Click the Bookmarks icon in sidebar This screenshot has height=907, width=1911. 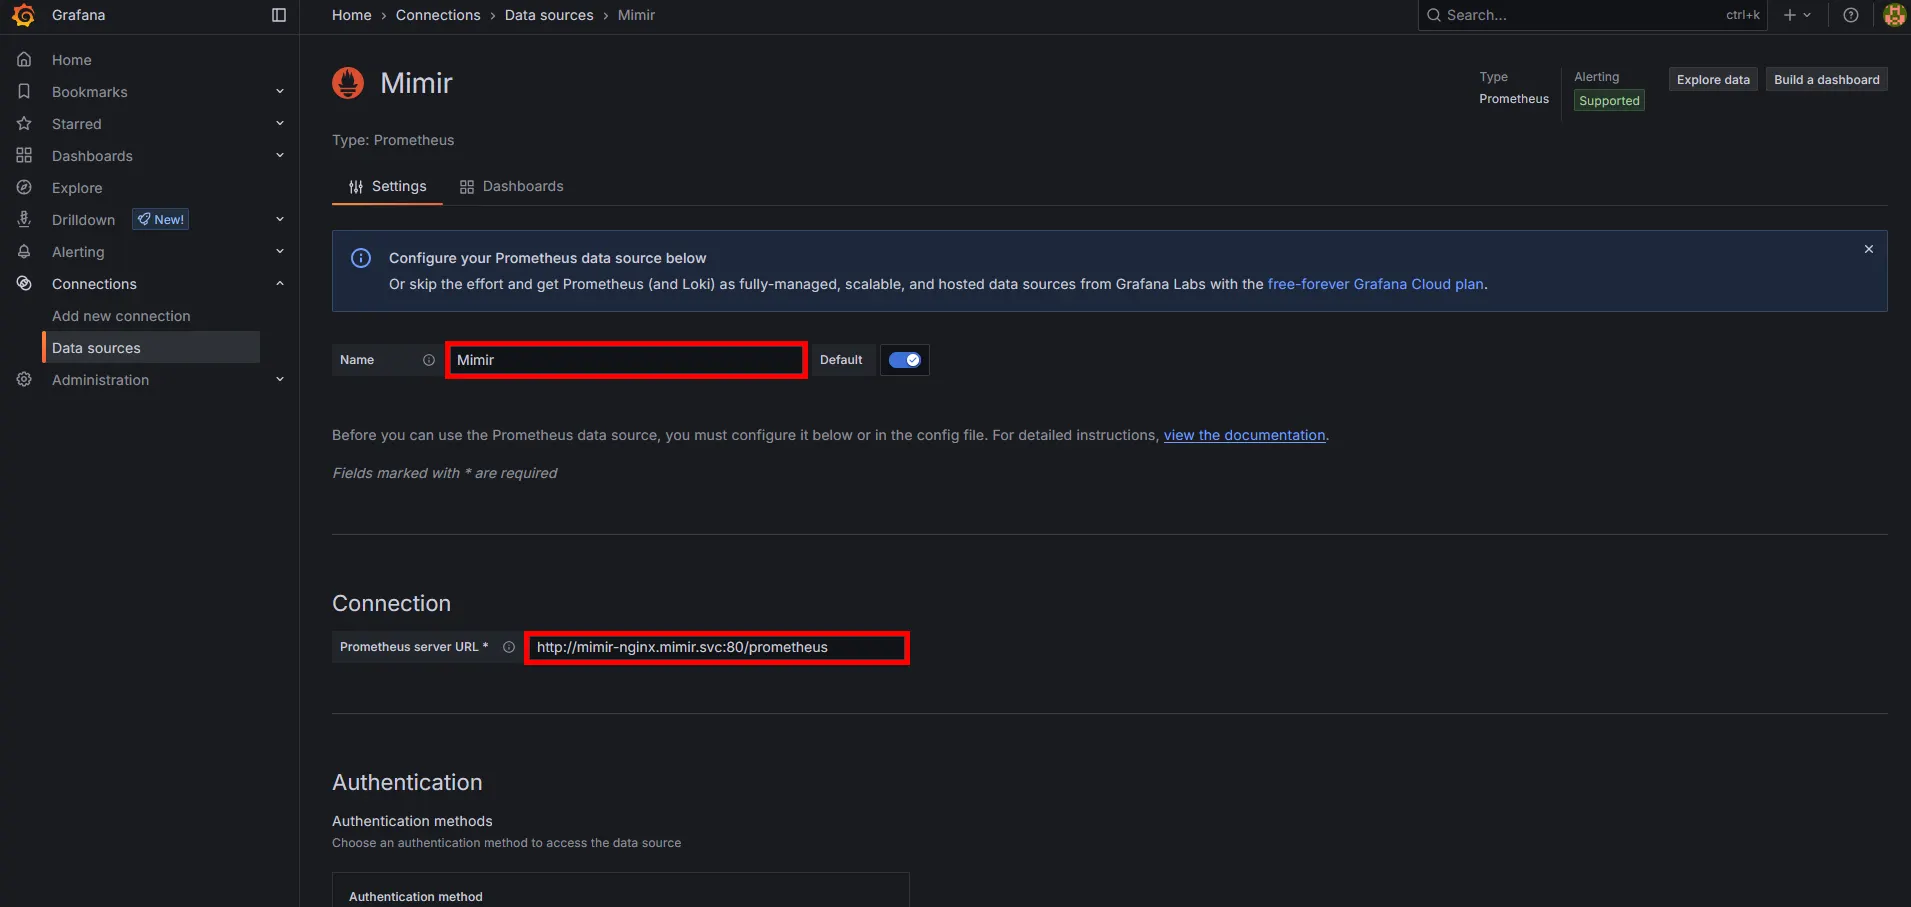pyautogui.click(x=24, y=92)
